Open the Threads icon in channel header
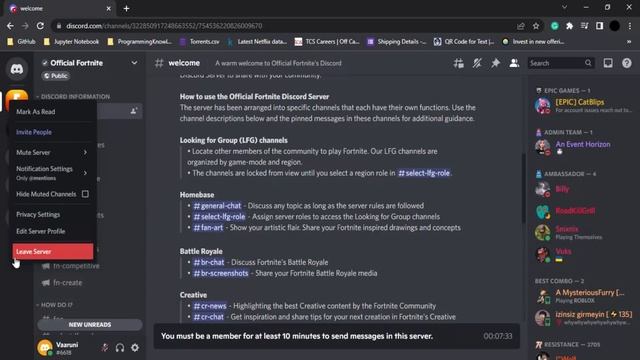 [458, 63]
